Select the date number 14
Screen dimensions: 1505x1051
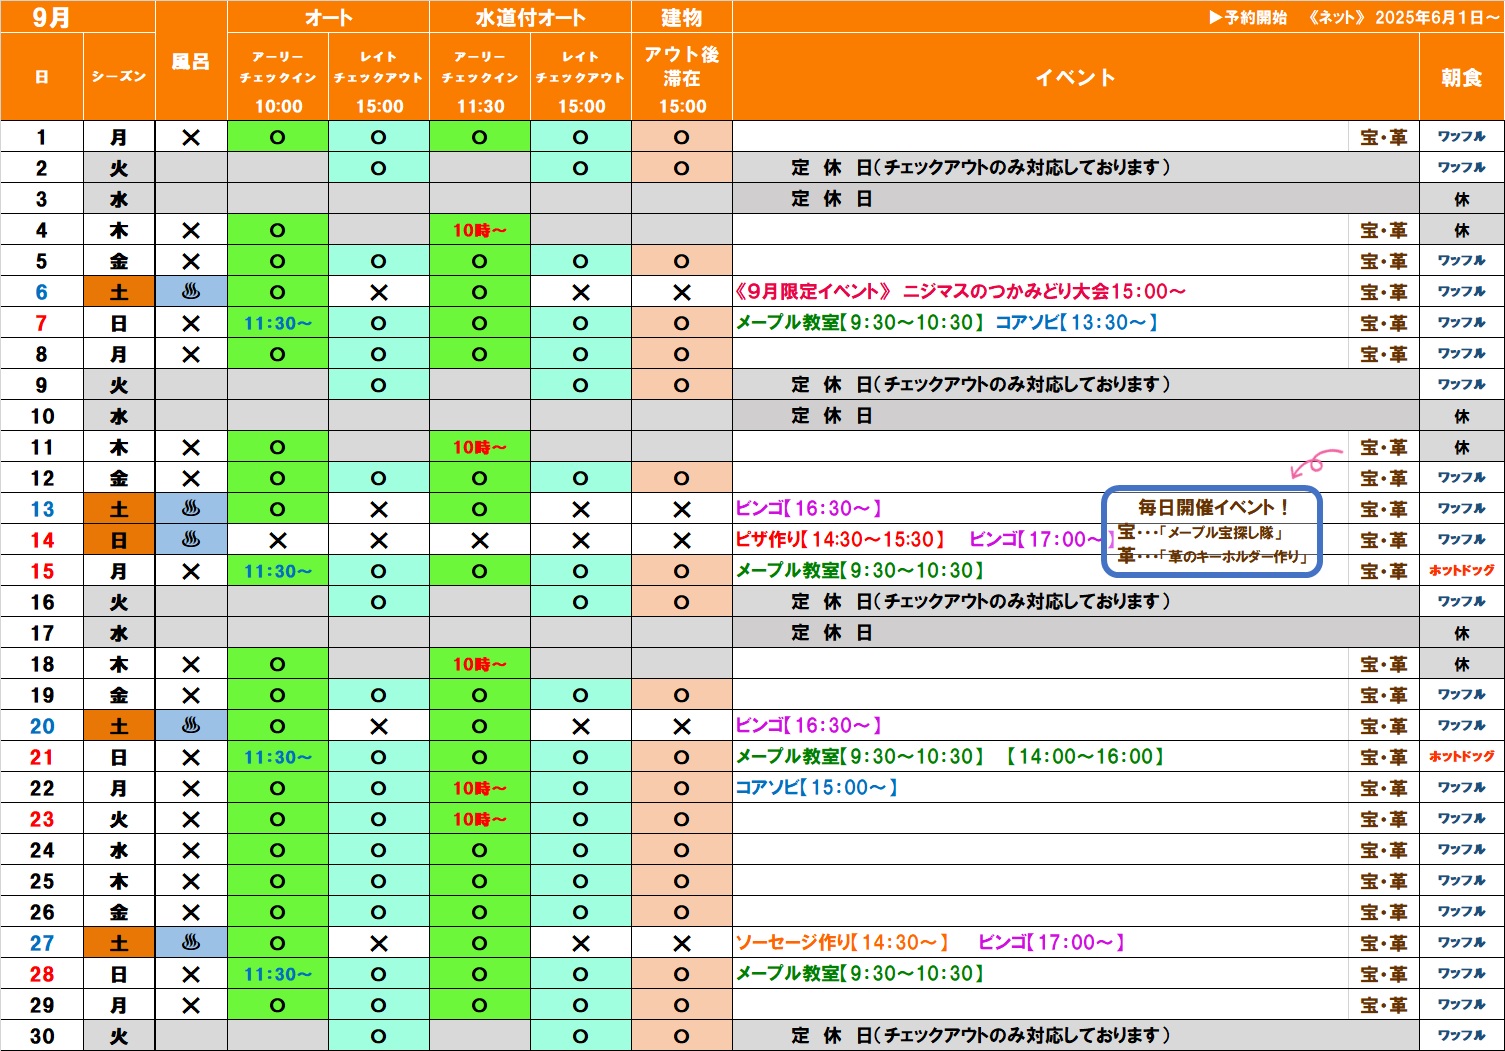coord(42,540)
